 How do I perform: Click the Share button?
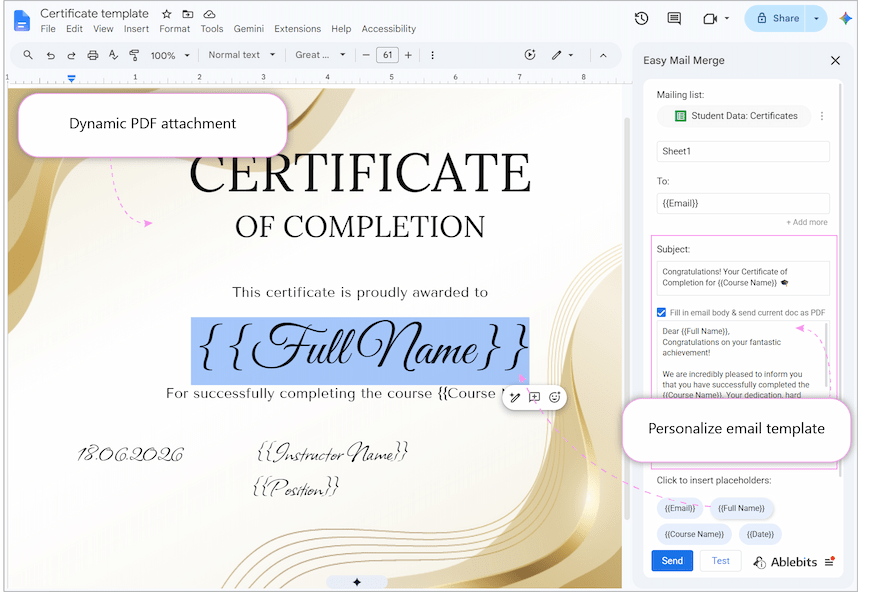point(777,18)
